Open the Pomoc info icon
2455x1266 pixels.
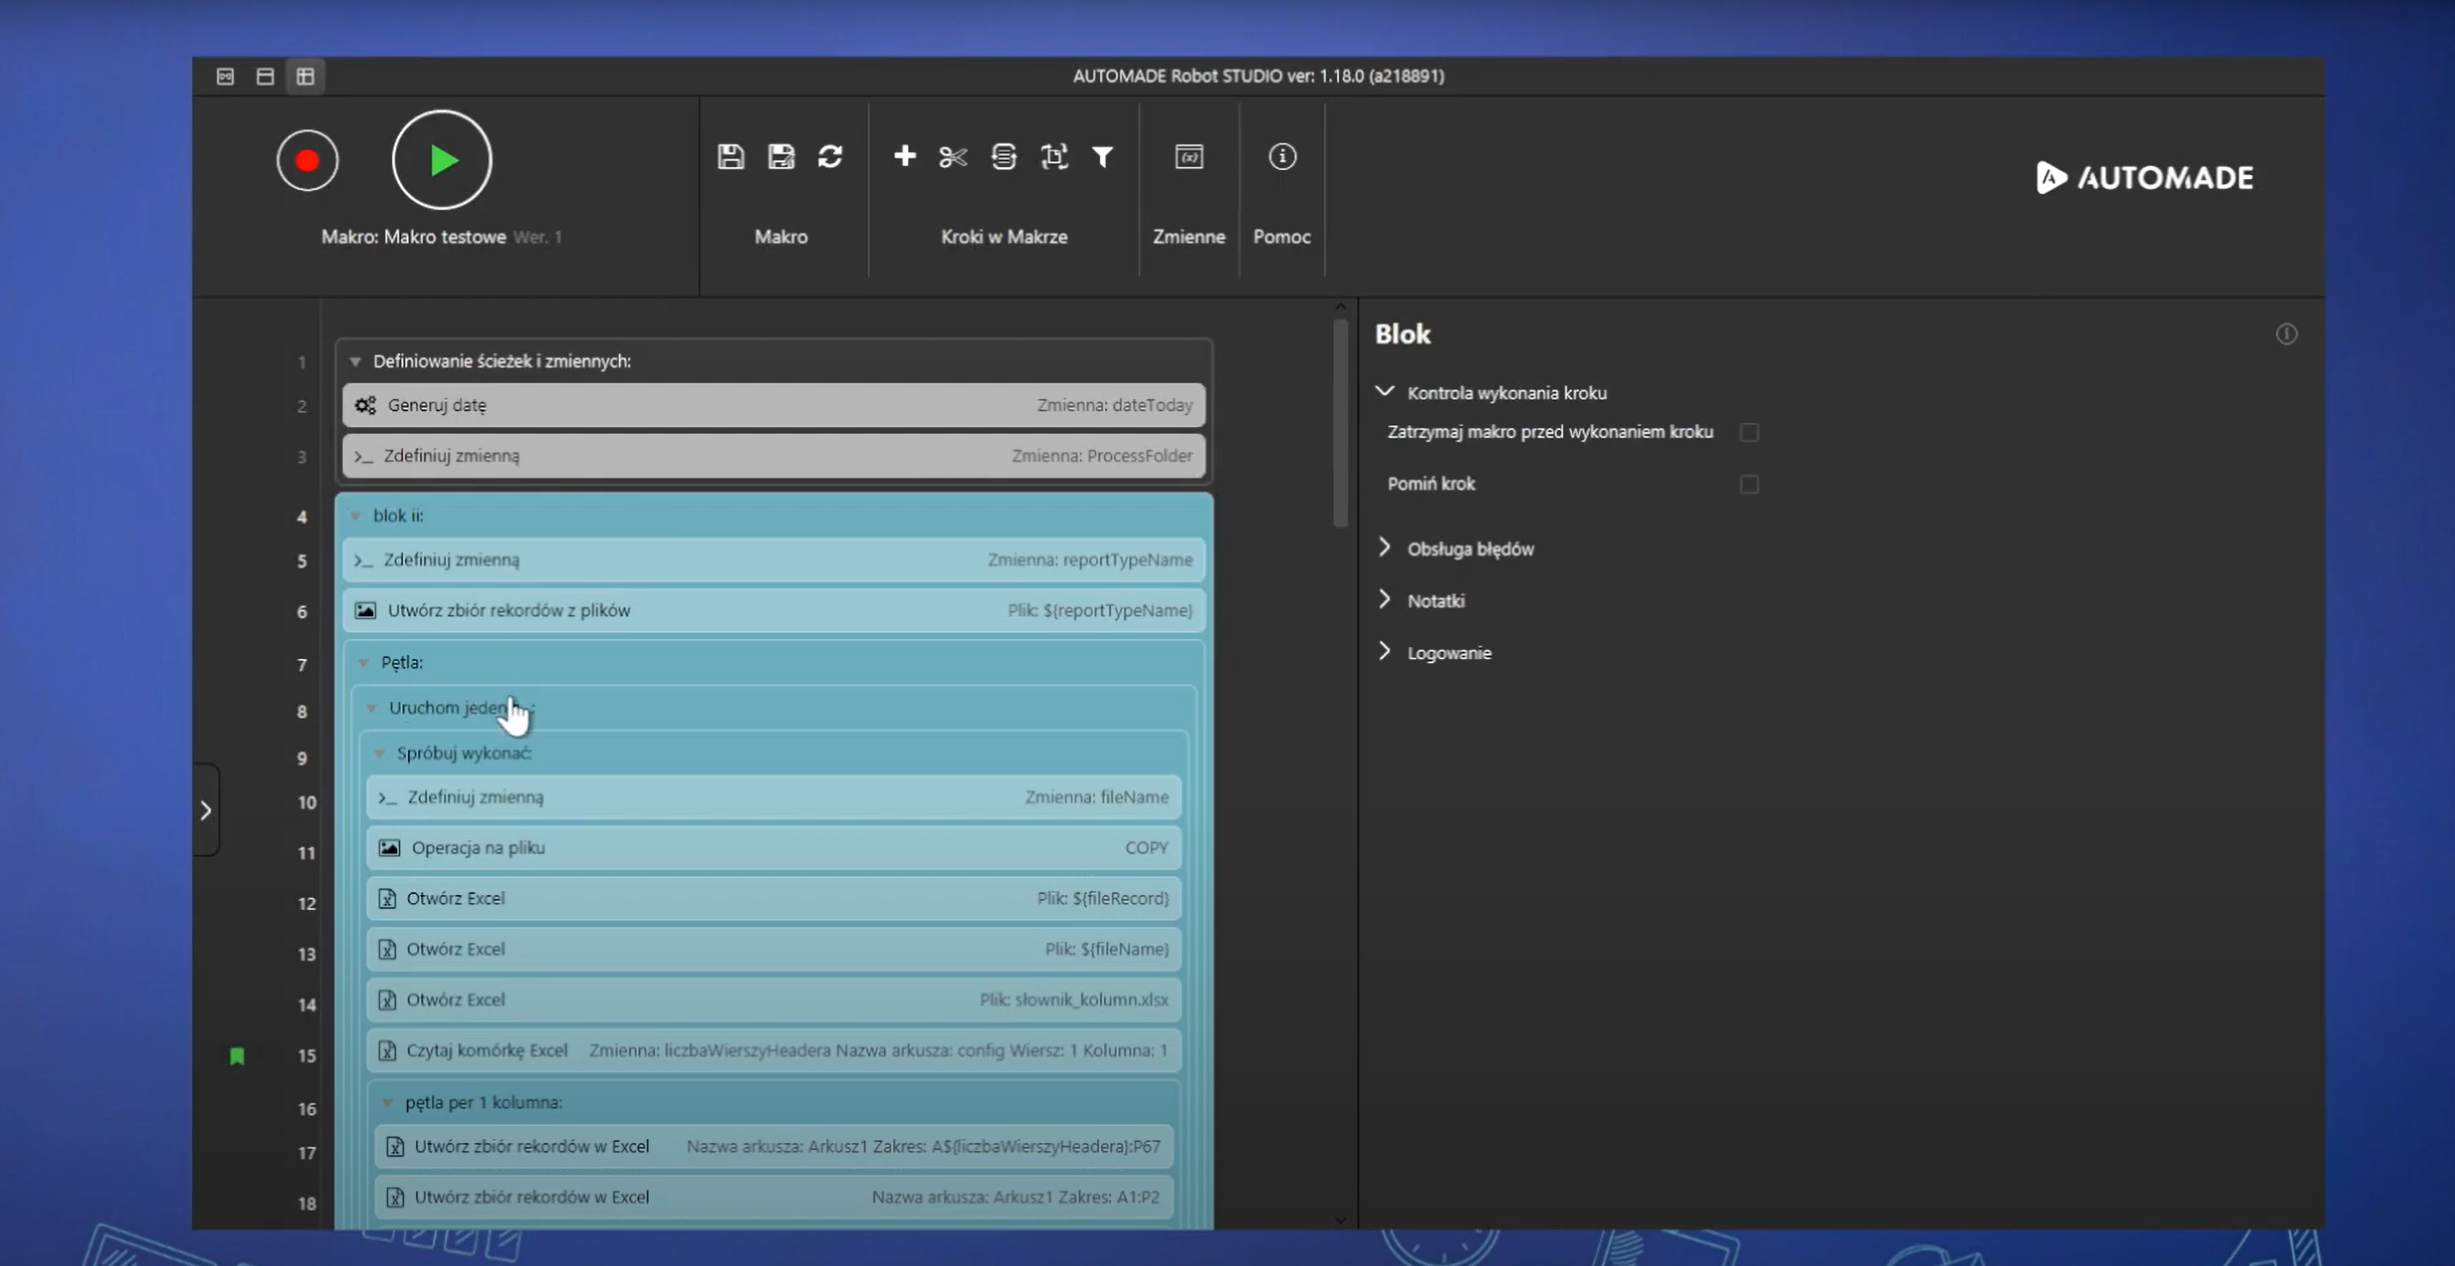click(x=1282, y=156)
